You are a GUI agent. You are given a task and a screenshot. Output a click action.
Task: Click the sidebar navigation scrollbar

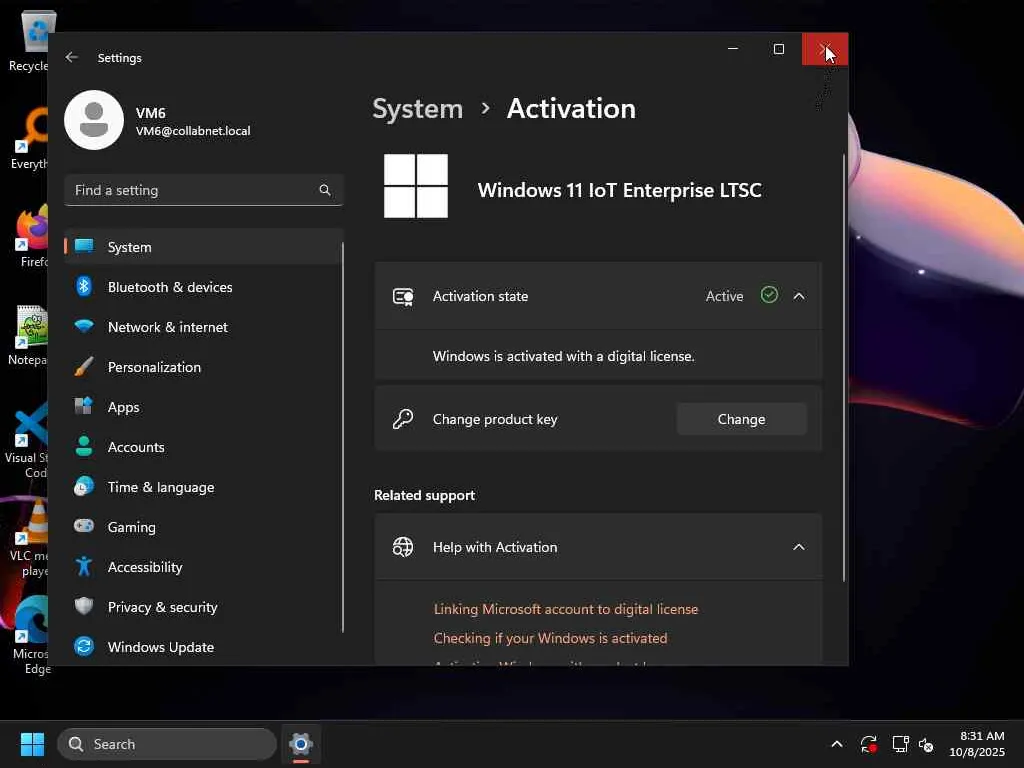coord(342,438)
